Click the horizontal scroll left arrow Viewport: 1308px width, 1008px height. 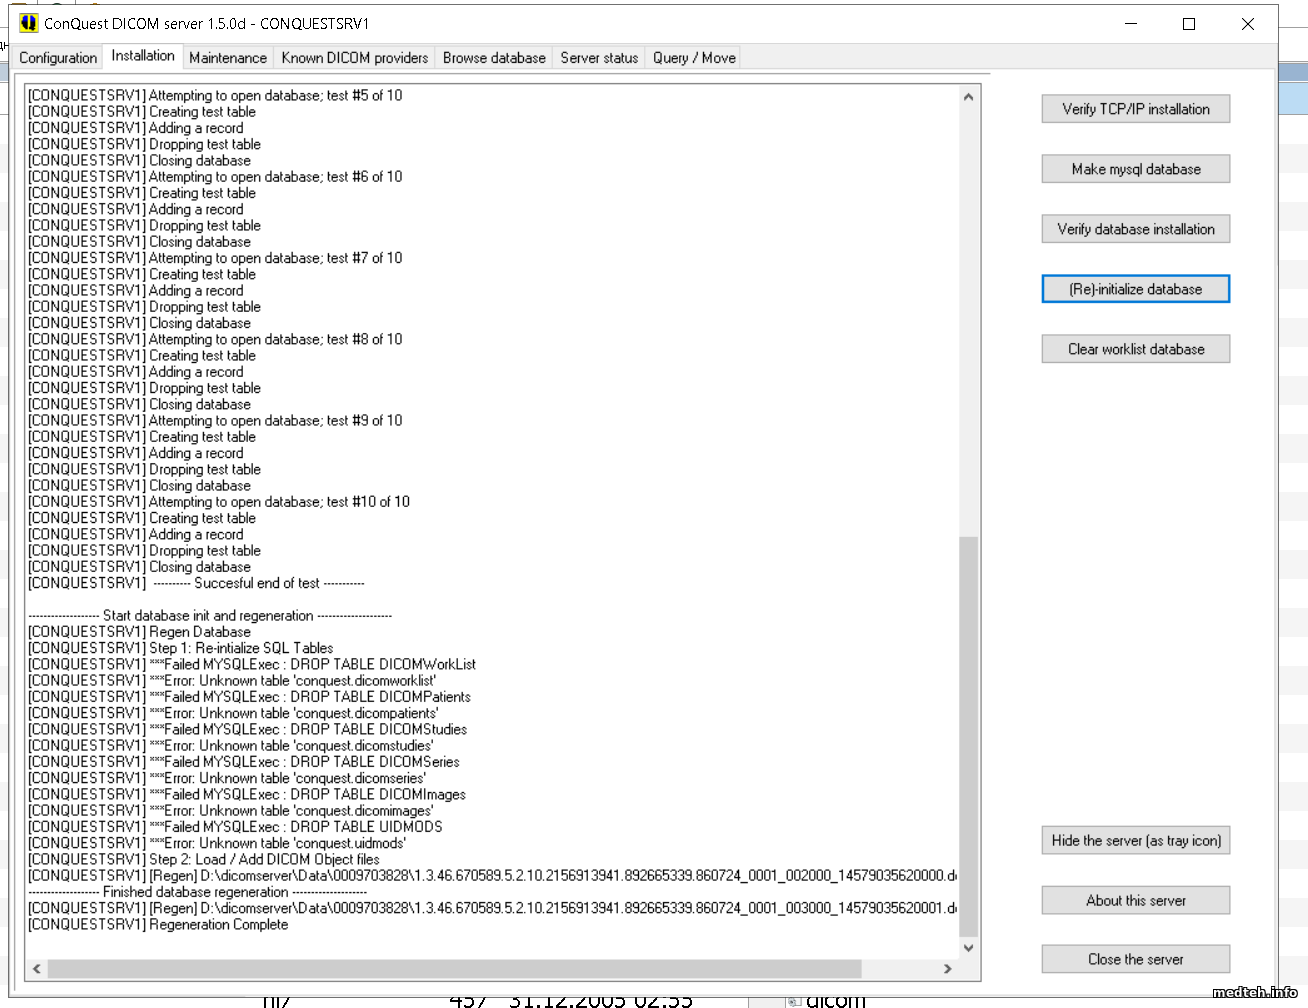click(x=37, y=969)
